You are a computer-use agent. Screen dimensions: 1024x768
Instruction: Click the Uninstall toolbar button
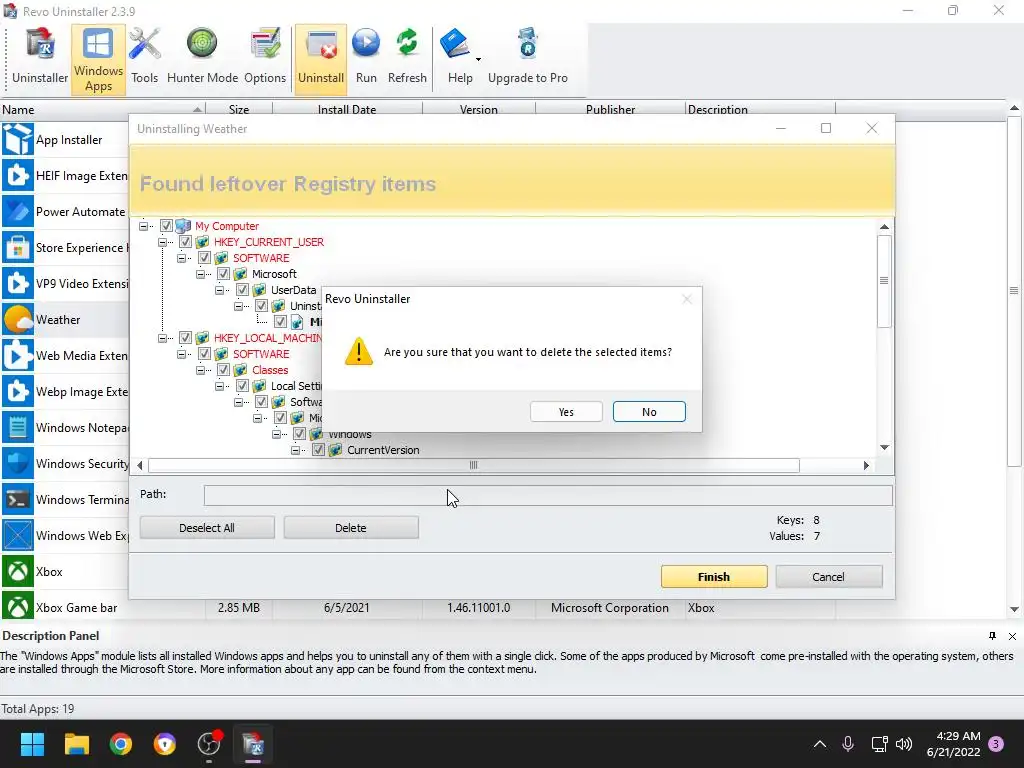click(x=321, y=59)
